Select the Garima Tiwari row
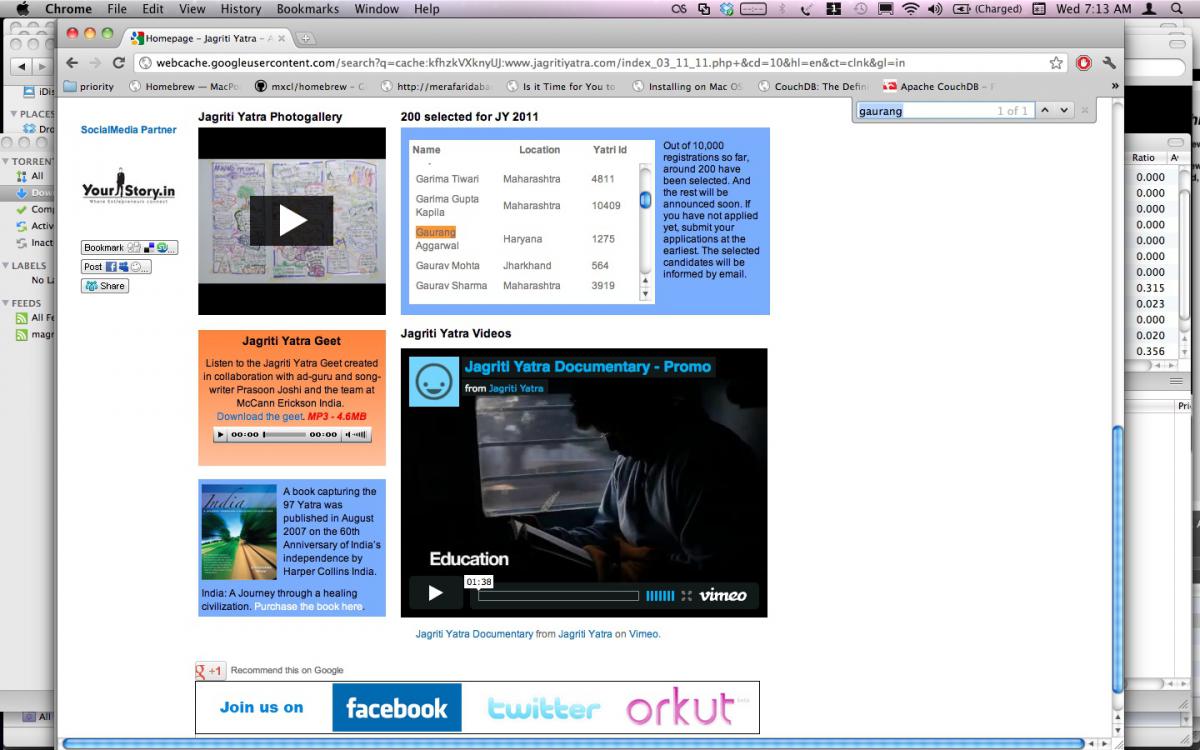Screen dimensions: 1200x750 click(x=524, y=179)
